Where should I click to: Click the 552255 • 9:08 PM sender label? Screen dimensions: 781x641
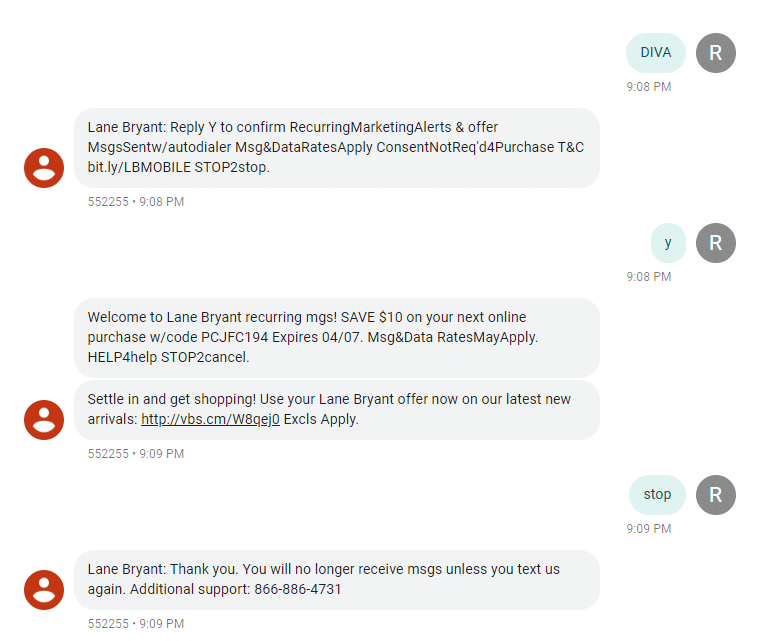pos(136,202)
